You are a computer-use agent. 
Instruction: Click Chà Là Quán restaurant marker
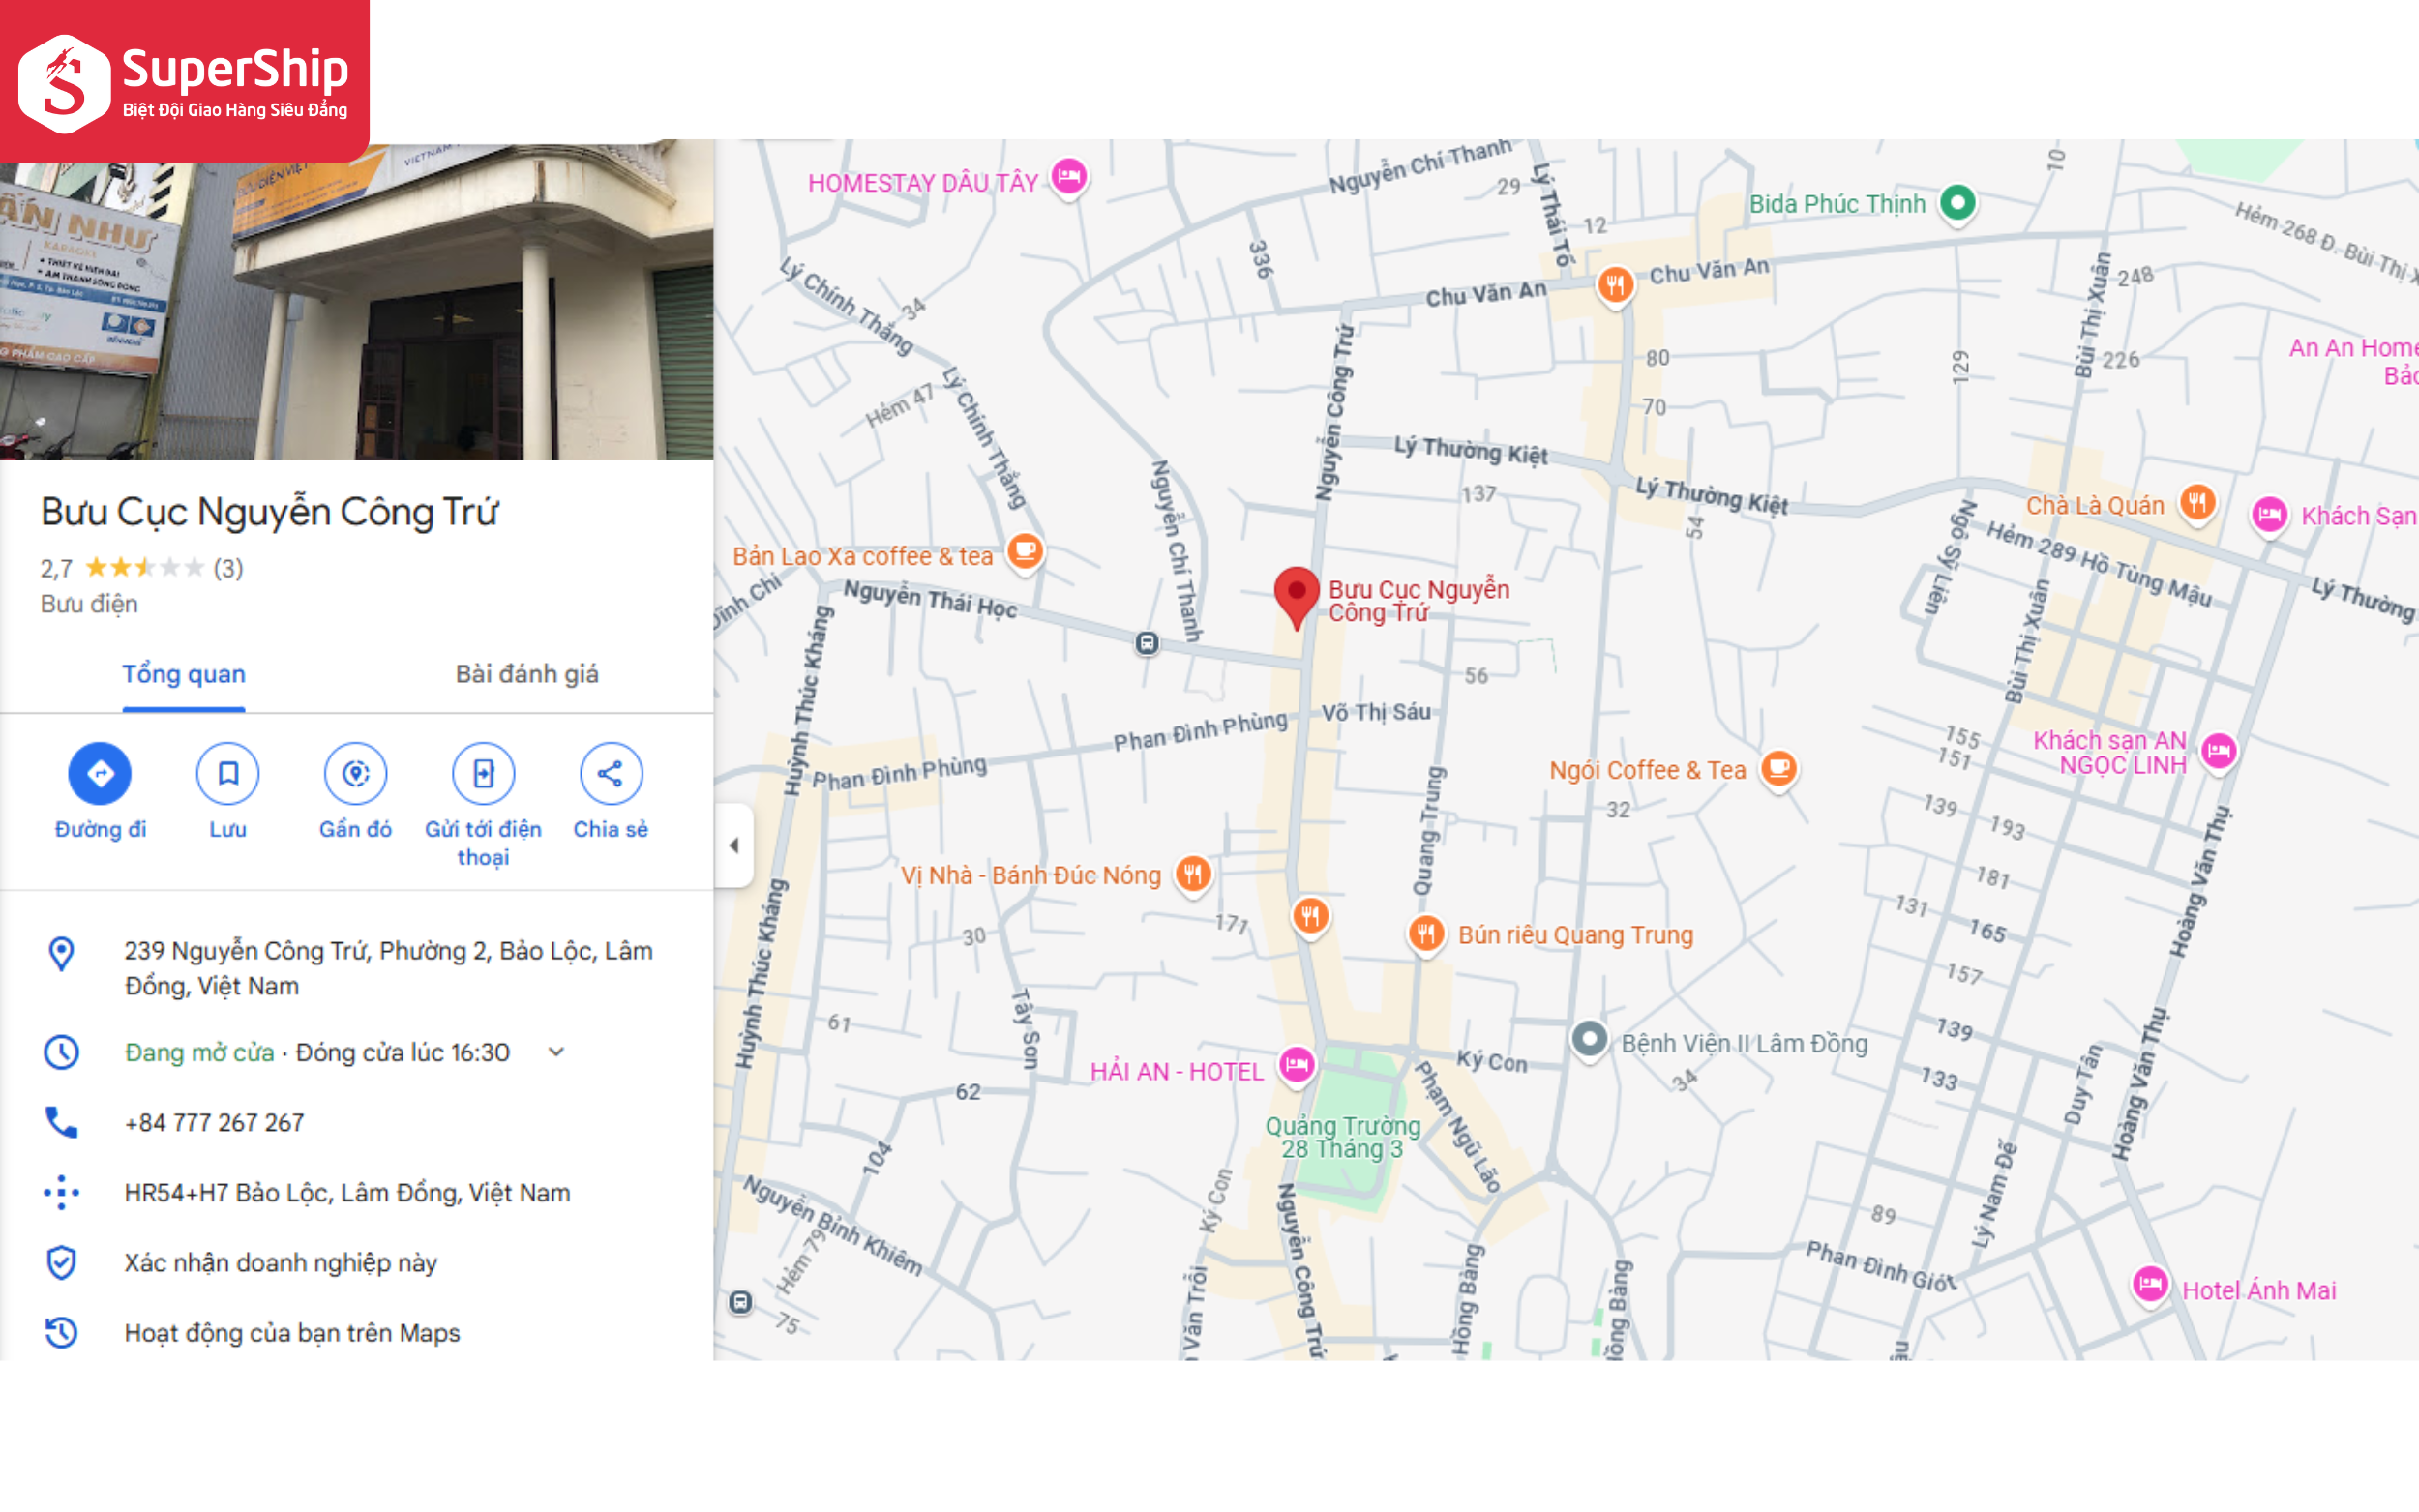[x=2197, y=503]
